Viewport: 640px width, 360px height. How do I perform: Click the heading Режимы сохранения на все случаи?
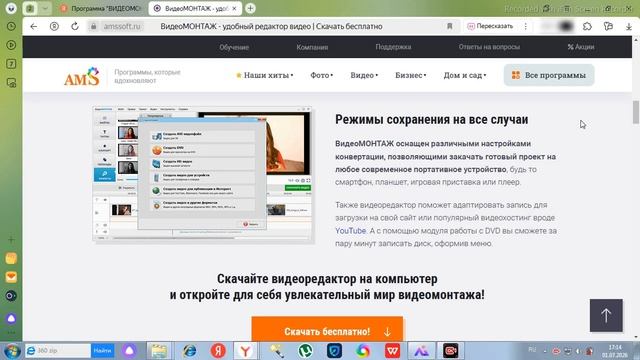[431, 120]
